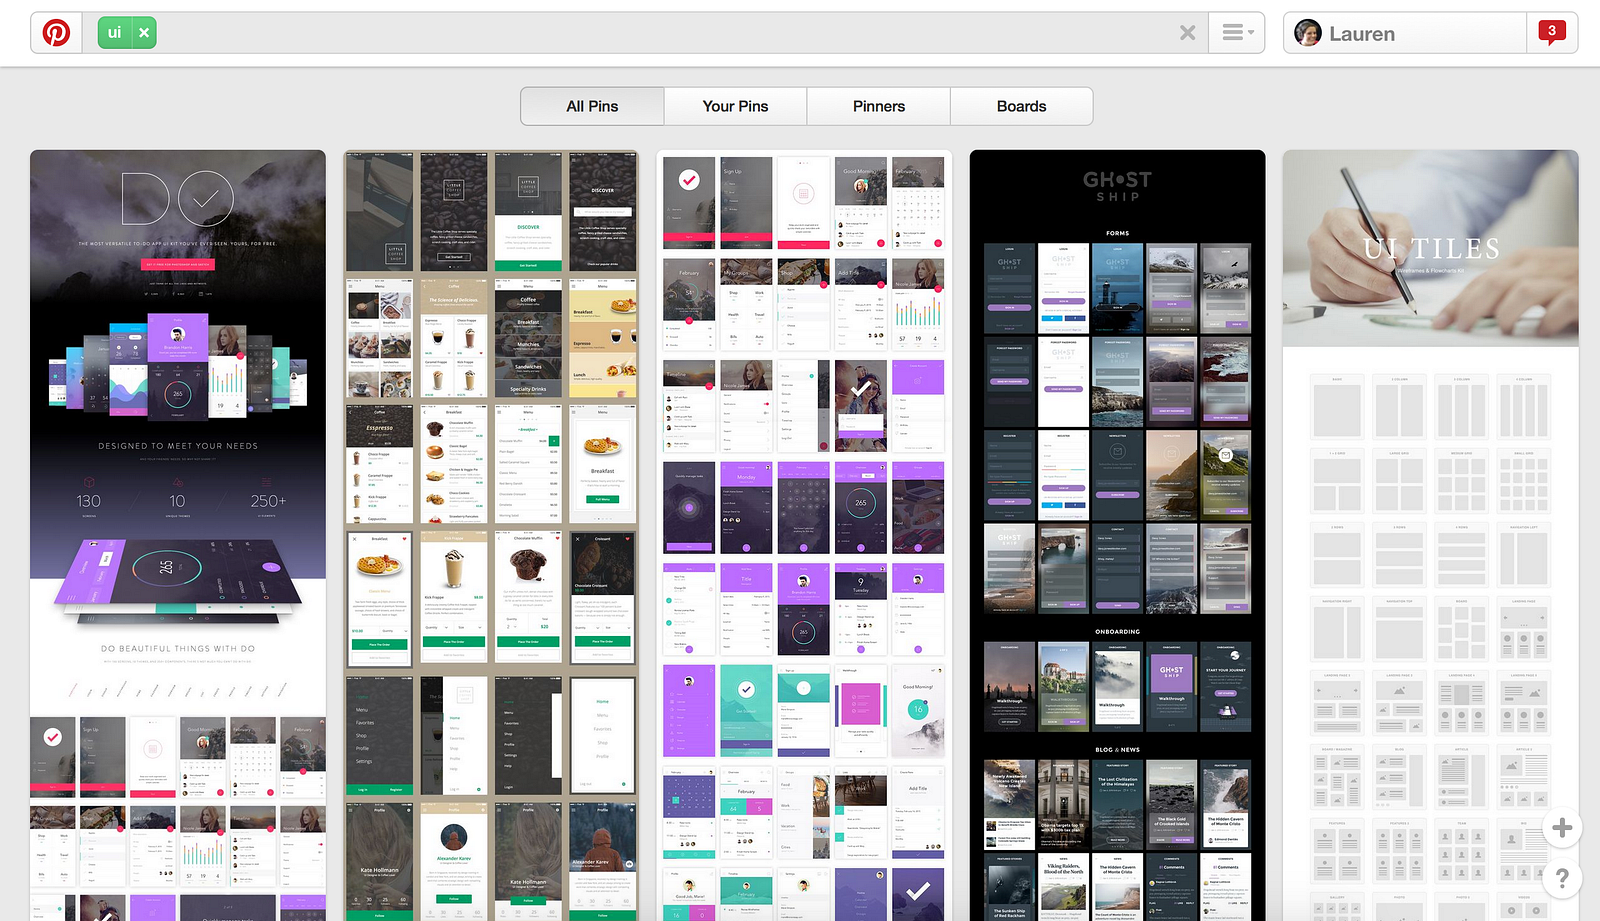
Task: Open the categories menu dropdown
Action: click(1237, 33)
